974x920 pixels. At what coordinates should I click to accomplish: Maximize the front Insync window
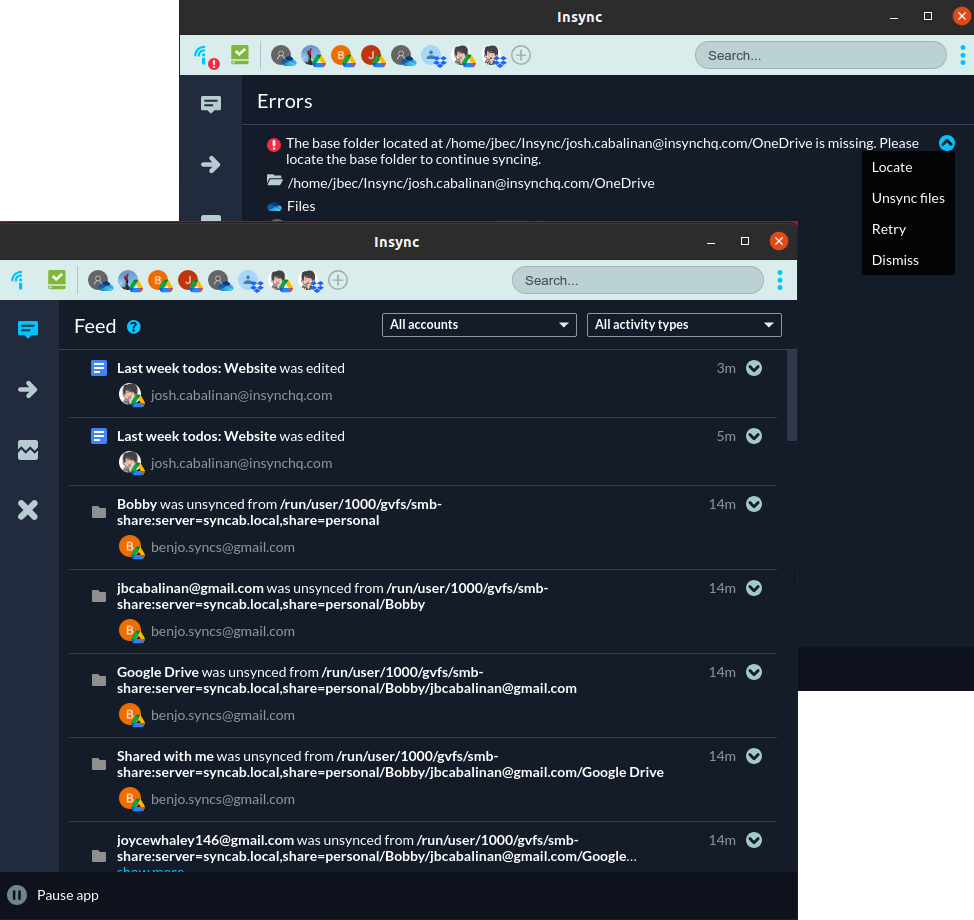745,241
